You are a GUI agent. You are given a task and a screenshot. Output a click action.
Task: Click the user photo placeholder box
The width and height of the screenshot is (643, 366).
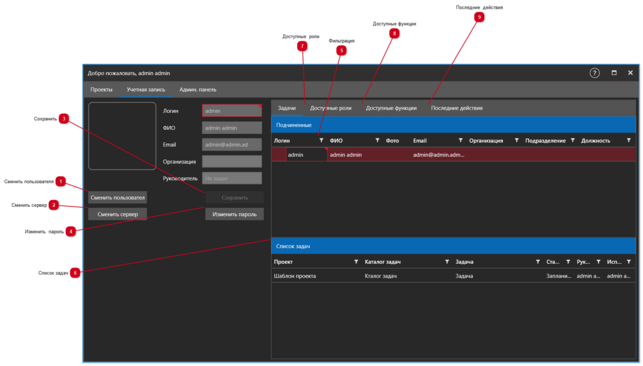122,136
